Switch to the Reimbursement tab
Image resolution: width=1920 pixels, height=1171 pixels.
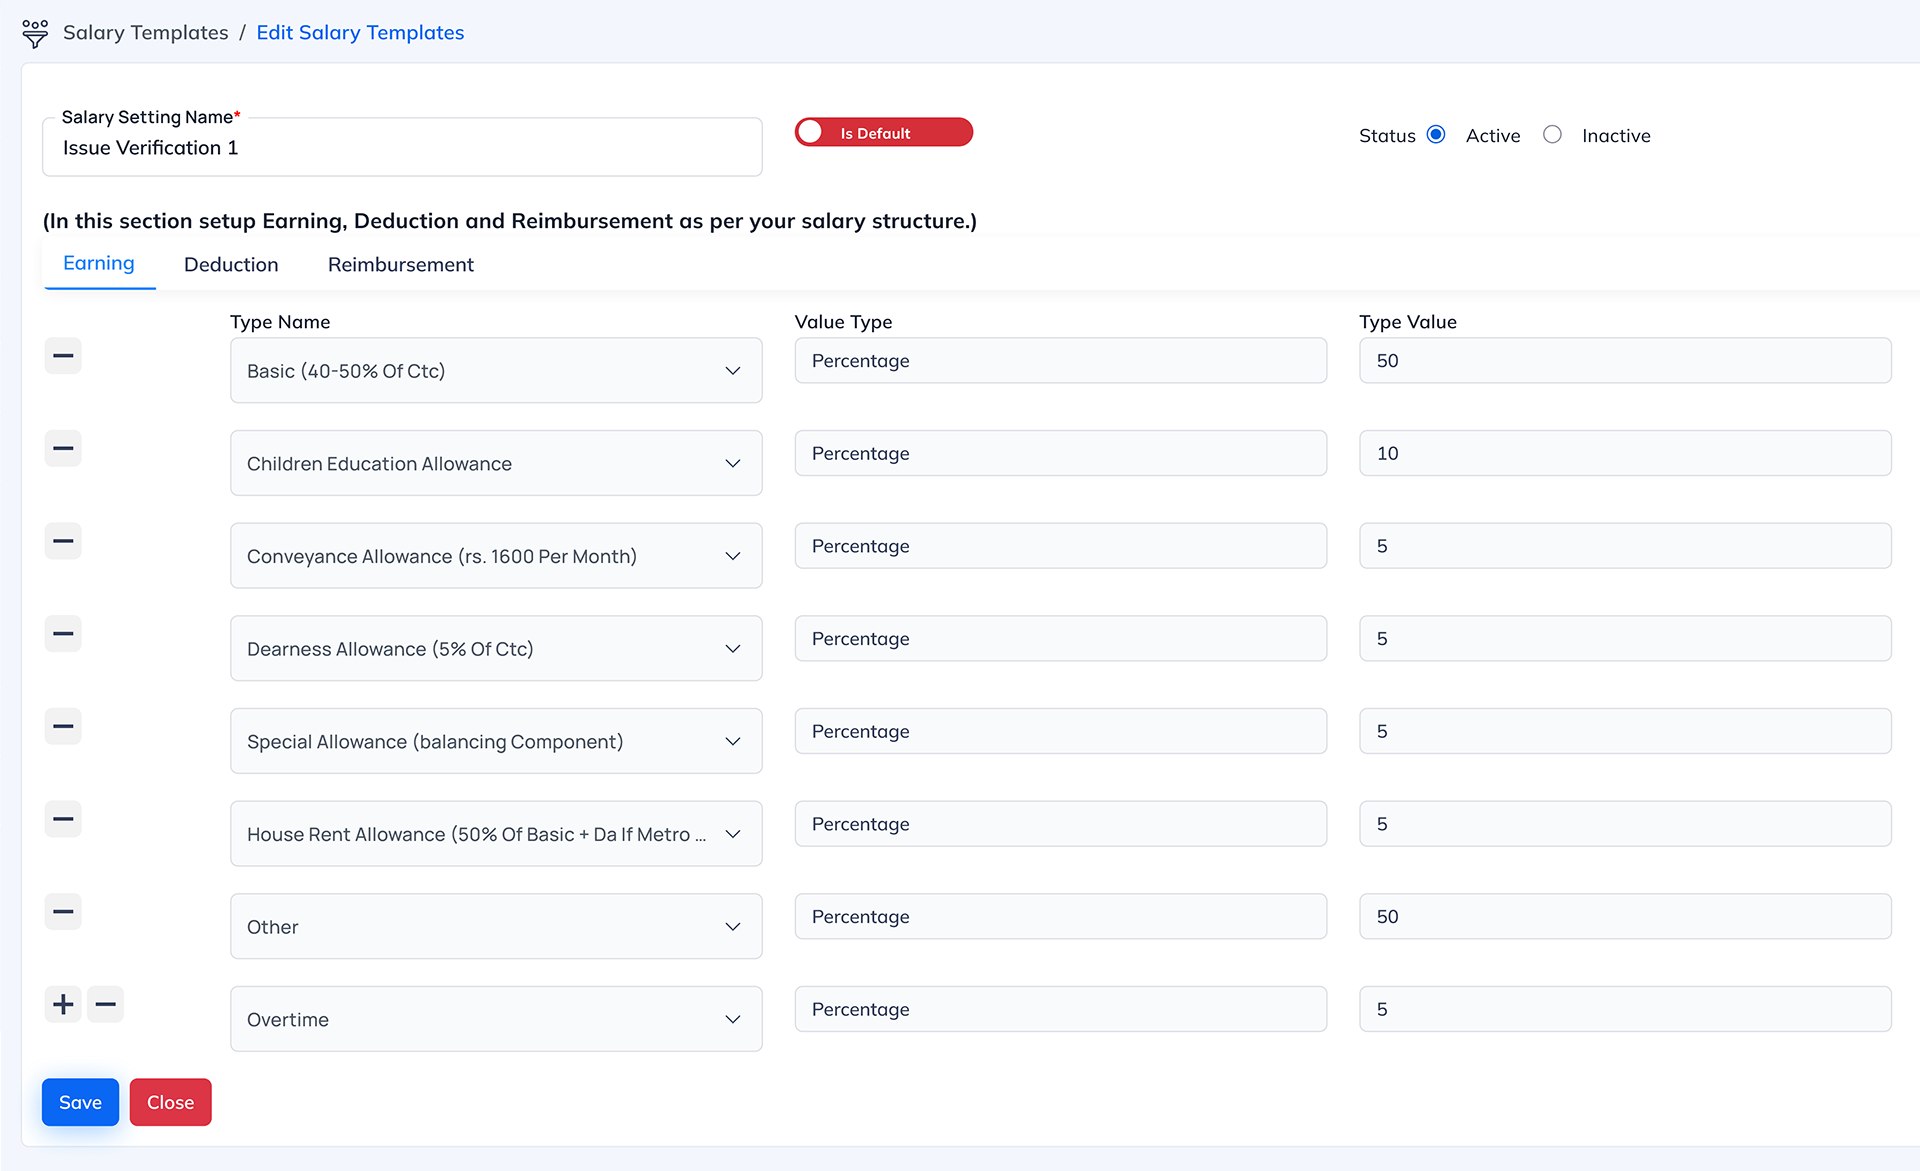pos(400,265)
